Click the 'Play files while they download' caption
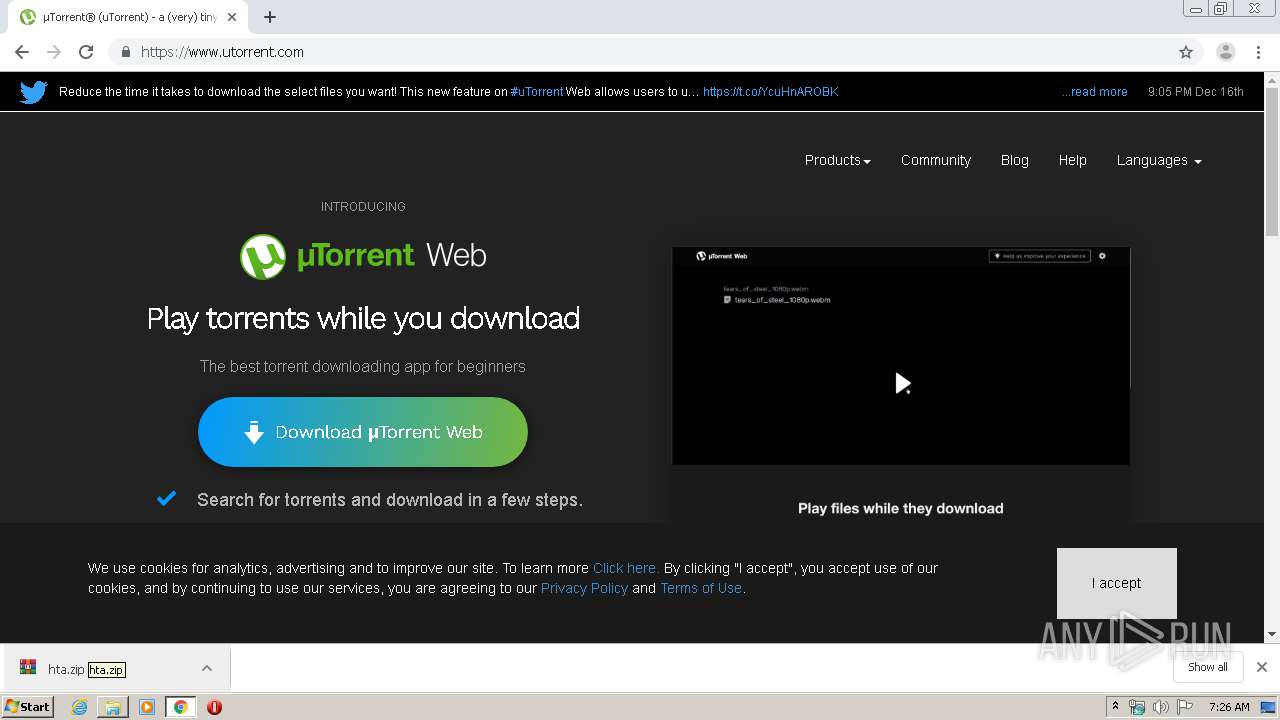Viewport: 1280px width, 720px height. pyautogui.click(x=900, y=508)
